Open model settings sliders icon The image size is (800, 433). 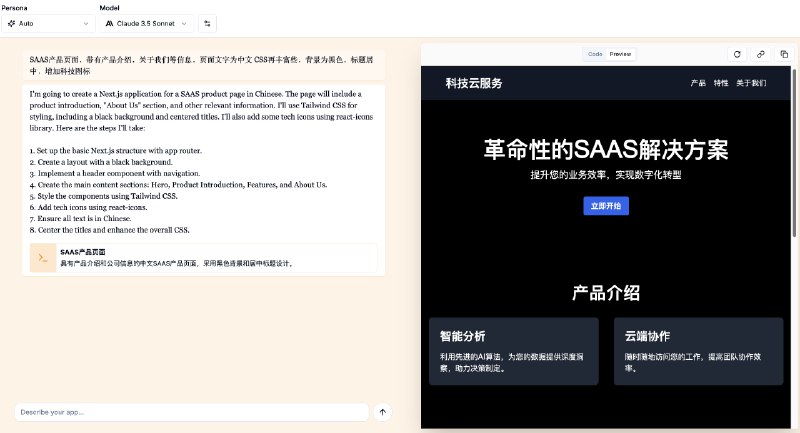[x=207, y=23]
